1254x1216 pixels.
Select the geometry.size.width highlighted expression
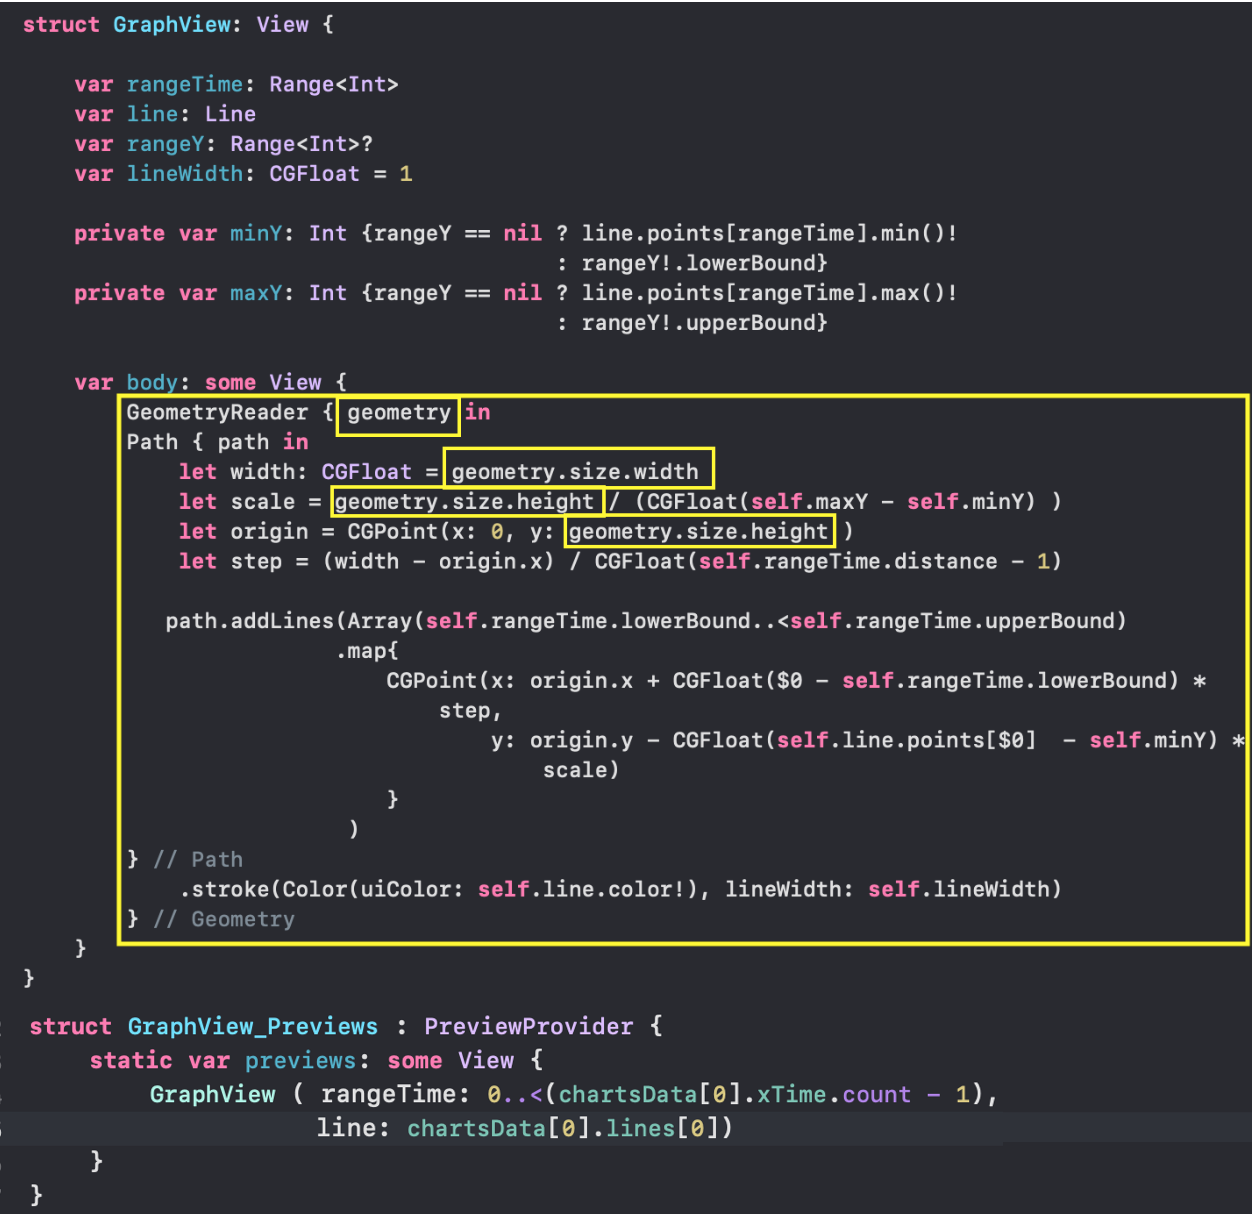pyautogui.click(x=578, y=471)
